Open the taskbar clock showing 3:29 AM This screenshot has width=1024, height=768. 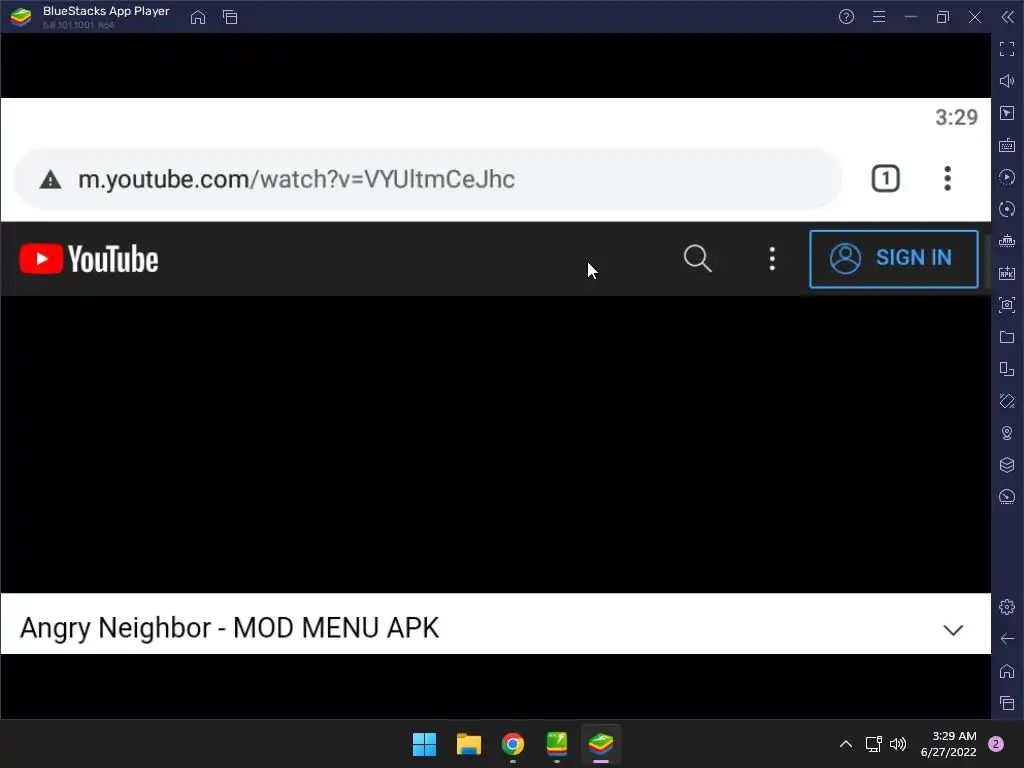[948, 744]
